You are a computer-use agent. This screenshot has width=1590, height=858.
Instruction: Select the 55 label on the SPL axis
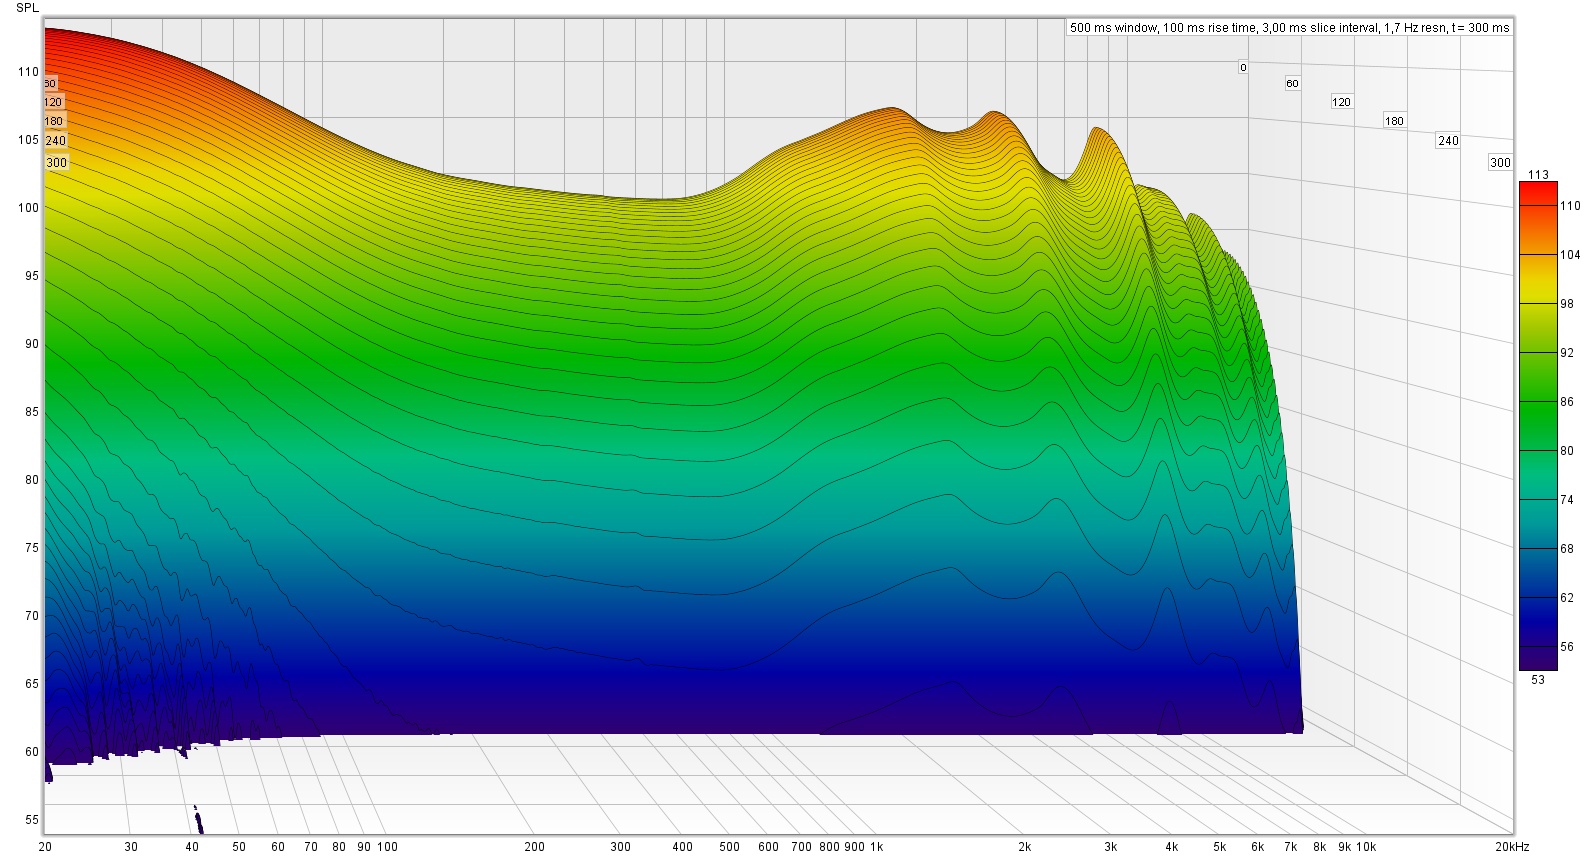coord(31,820)
